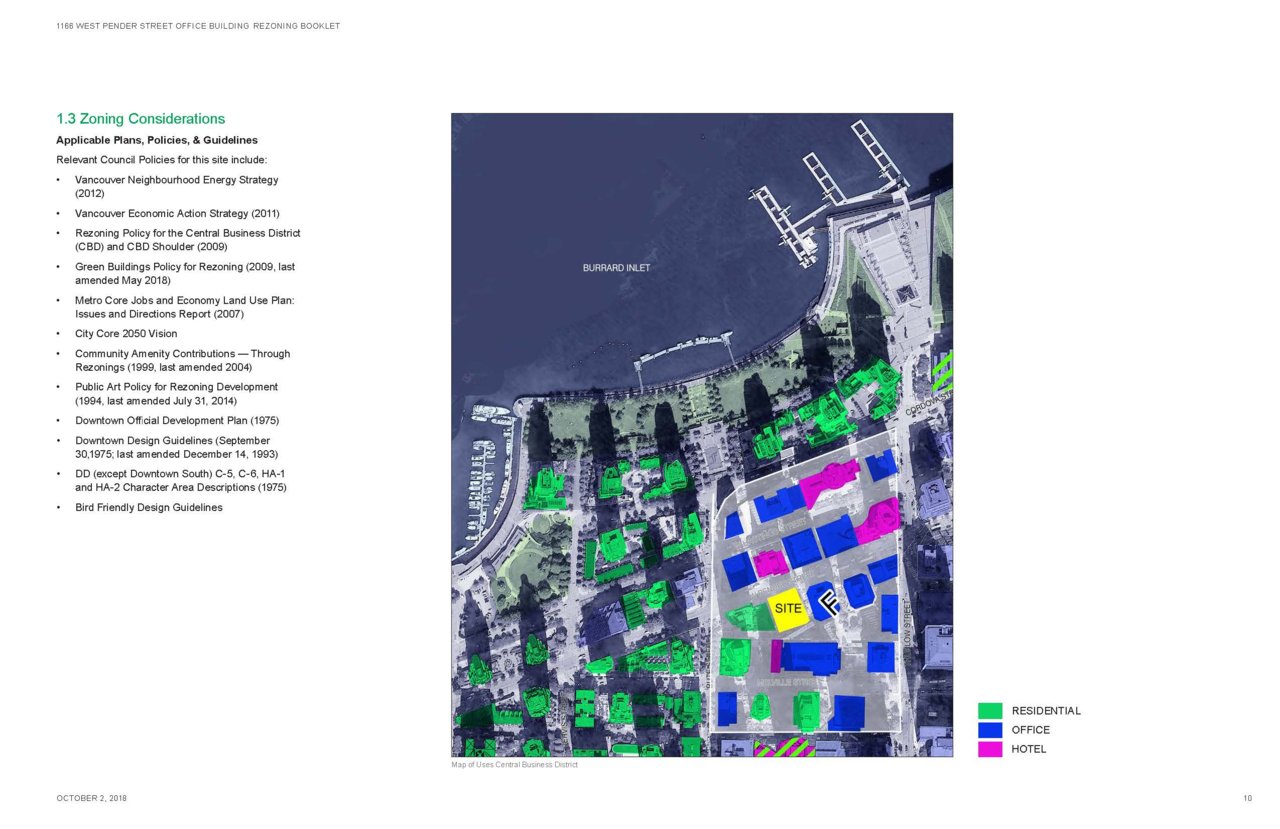Image resolution: width=1280 pixels, height=829 pixels.
Task: Click 'Downtown Official Development Plan (1975)' bullet
Action: coord(177,420)
